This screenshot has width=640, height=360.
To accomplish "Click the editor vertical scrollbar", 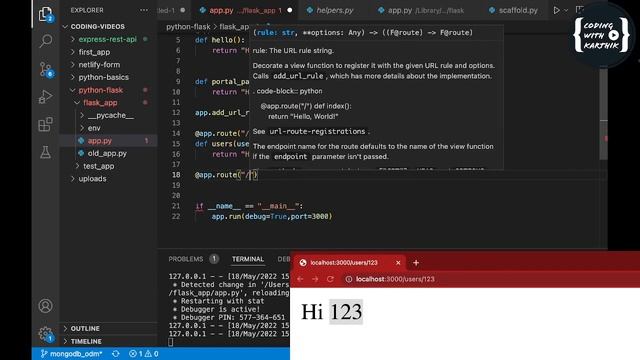I will (603, 114).
